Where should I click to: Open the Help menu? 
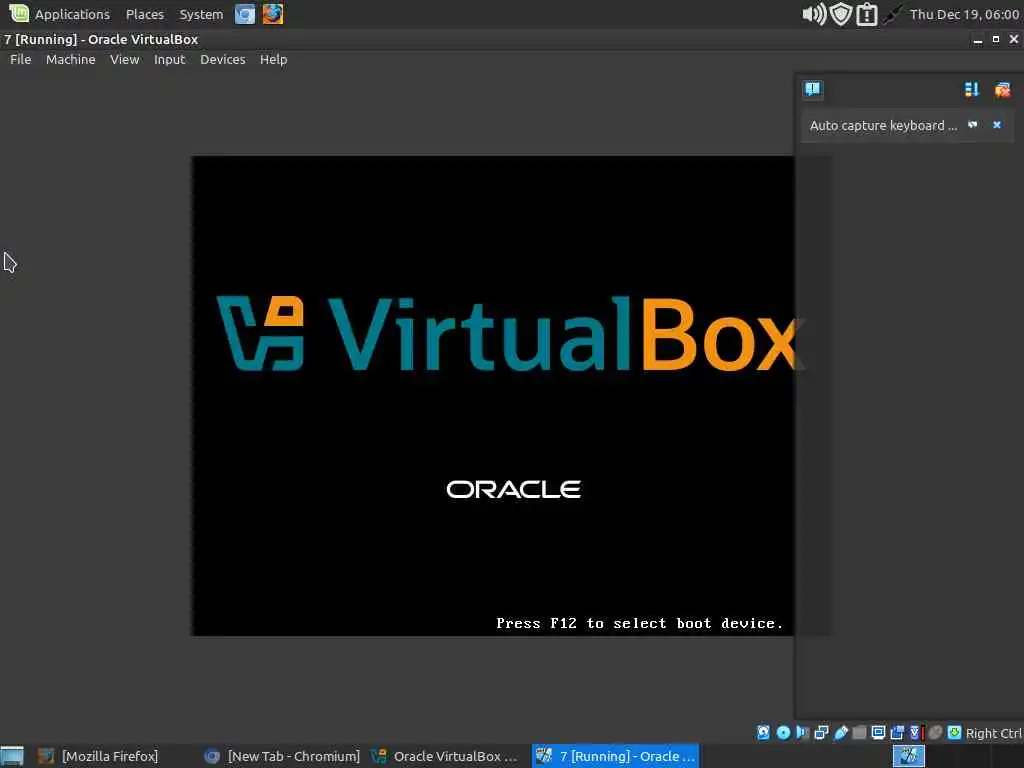point(273,59)
